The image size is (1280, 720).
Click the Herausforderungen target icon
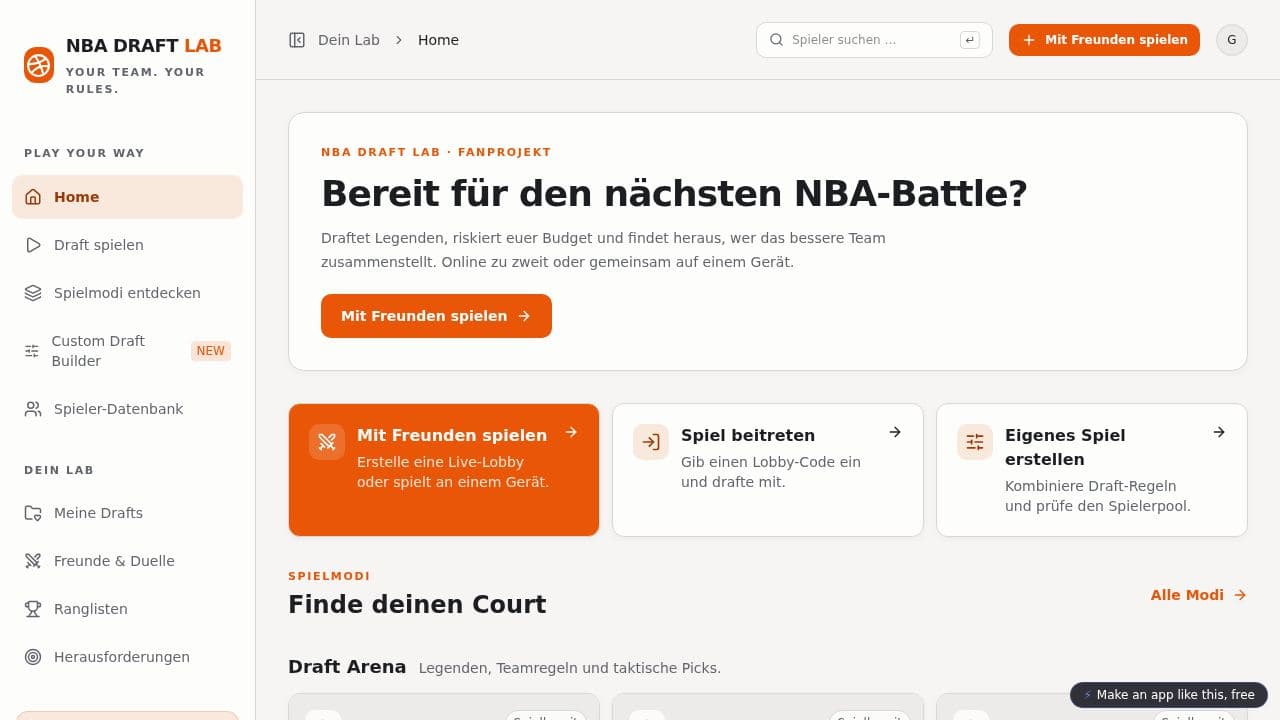(33, 657)
